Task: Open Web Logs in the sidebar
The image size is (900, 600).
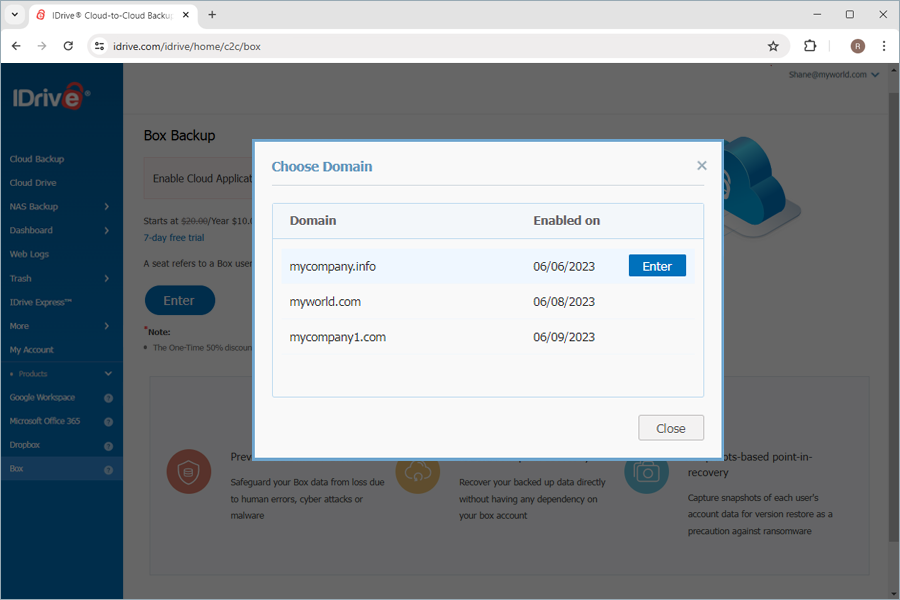Action: [x=29, y=254]
